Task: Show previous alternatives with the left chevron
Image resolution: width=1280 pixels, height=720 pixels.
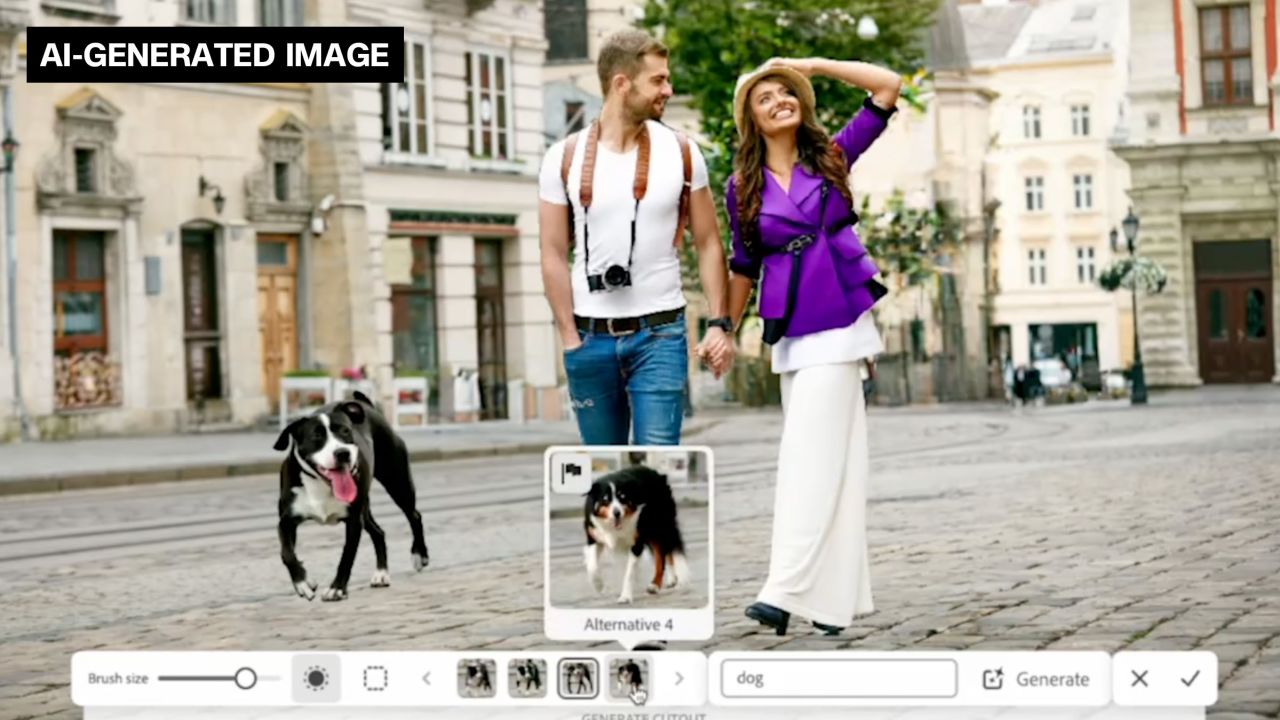Action: coord(426,678)
